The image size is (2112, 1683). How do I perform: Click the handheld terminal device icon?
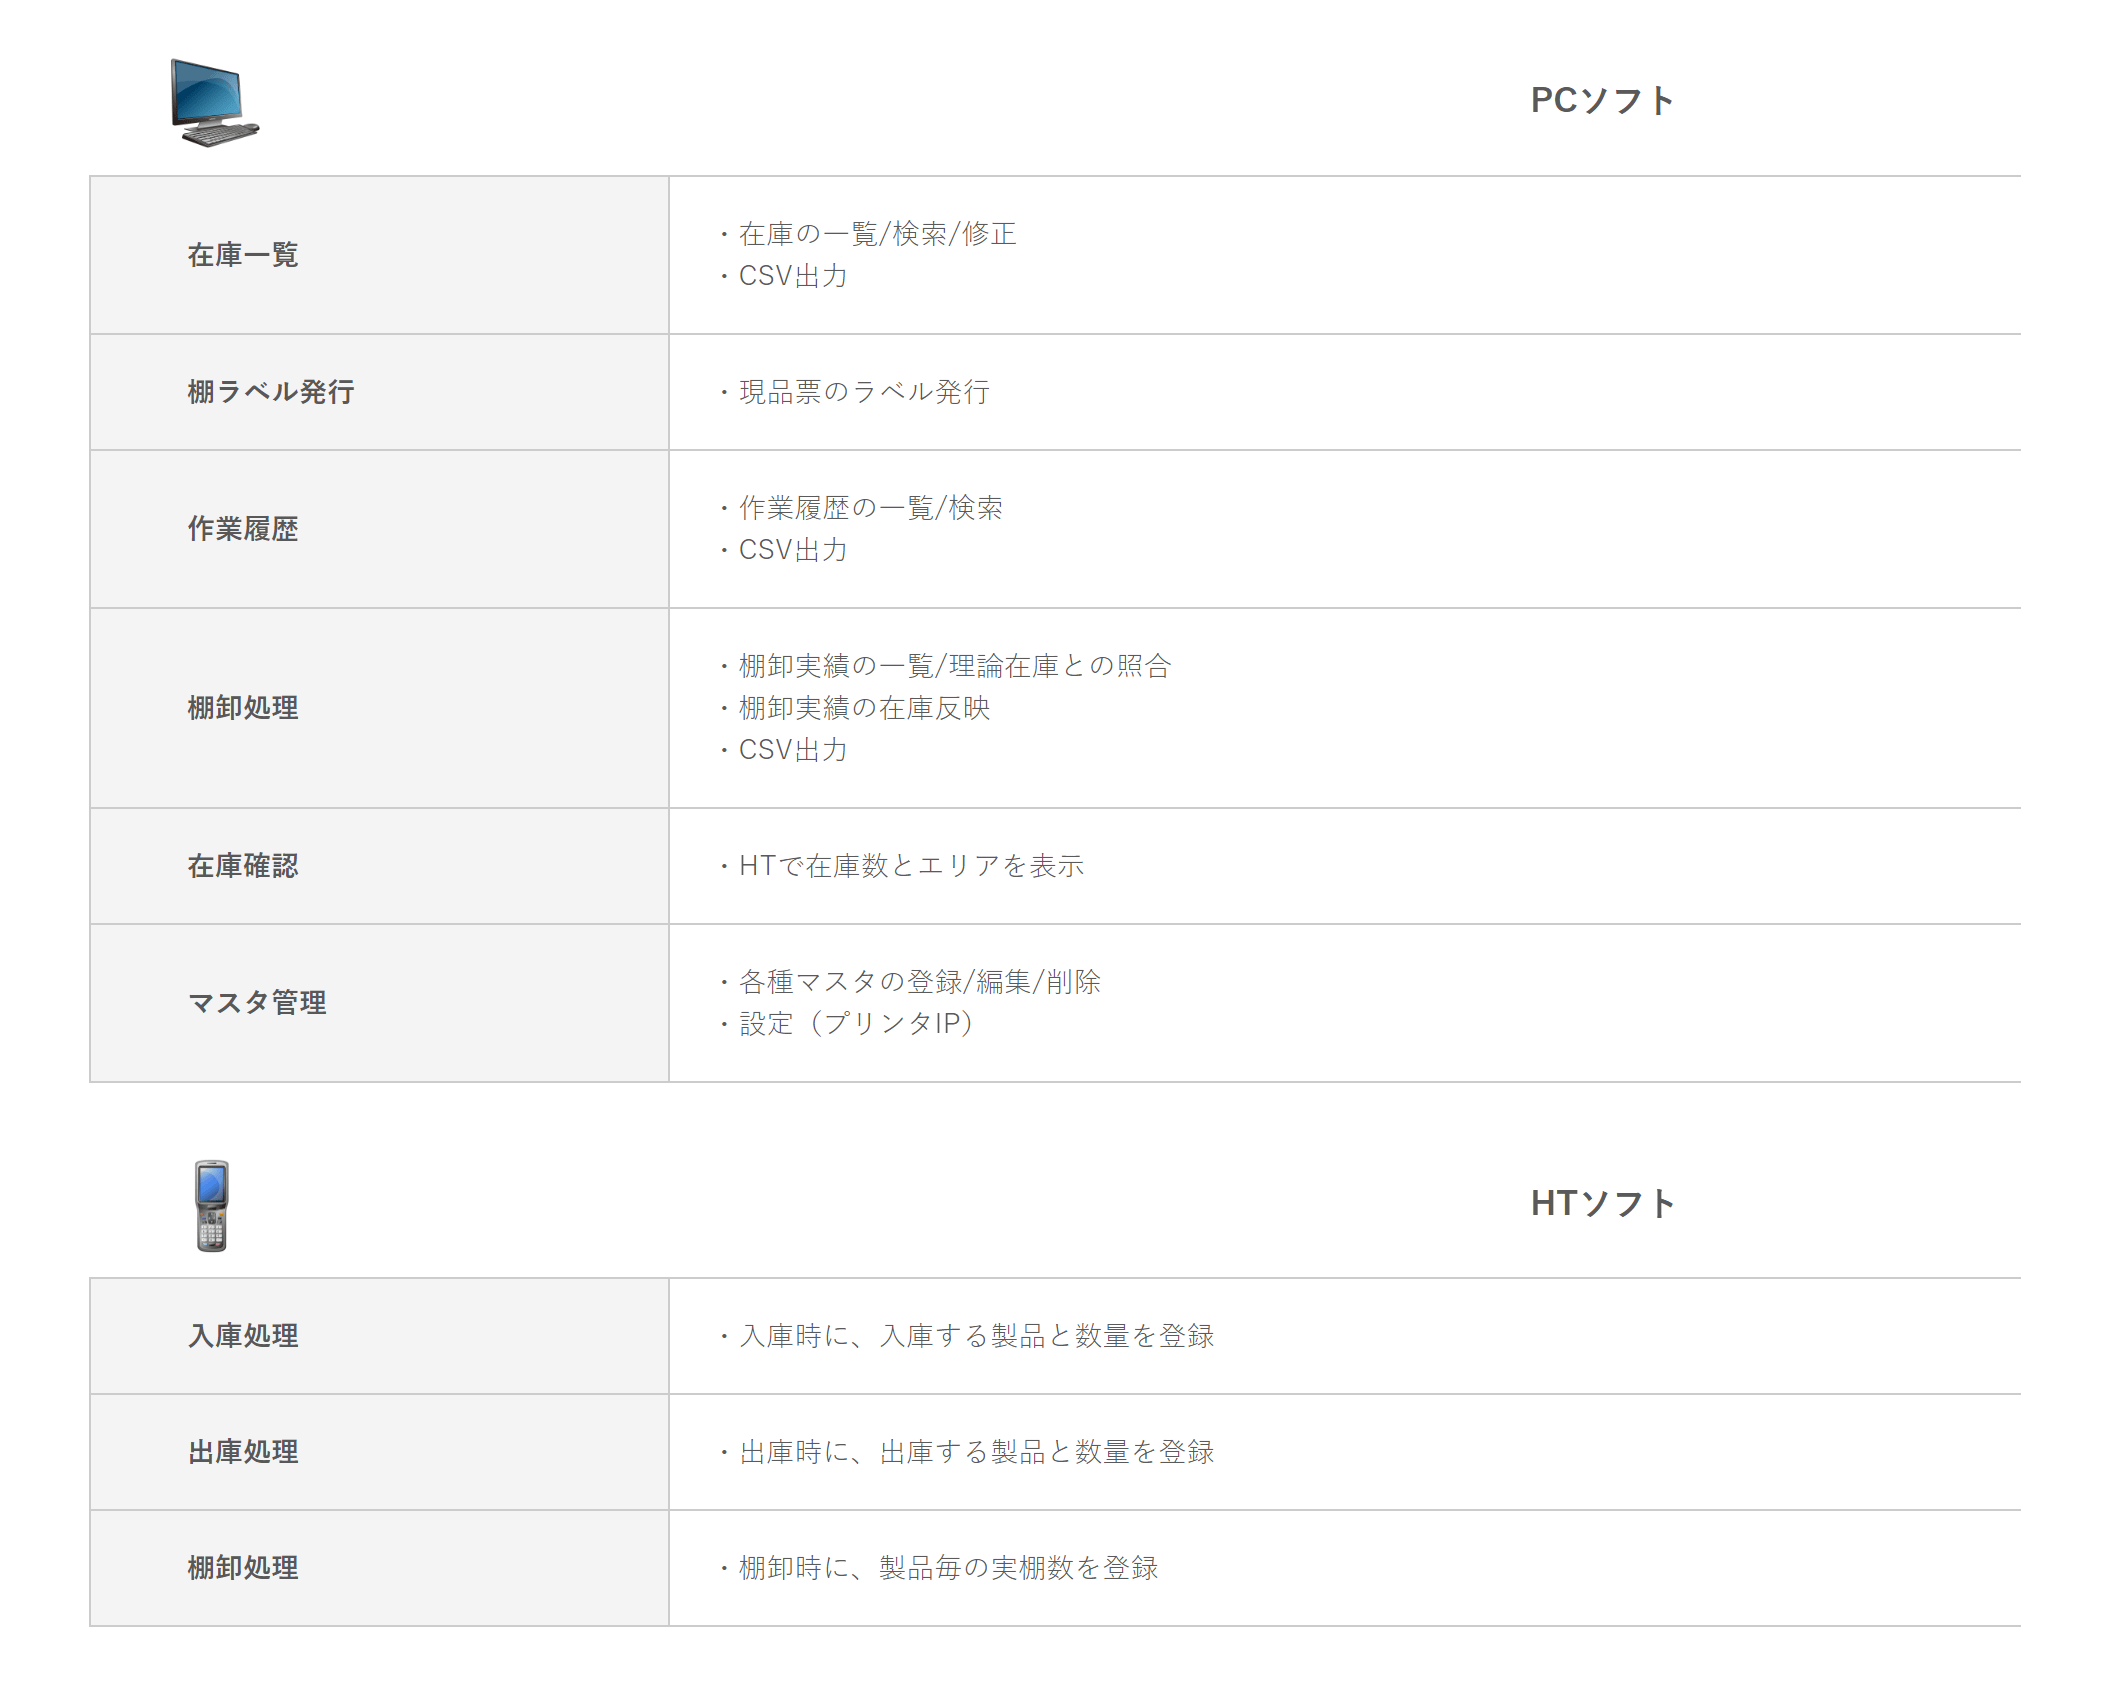[211, 1205]
